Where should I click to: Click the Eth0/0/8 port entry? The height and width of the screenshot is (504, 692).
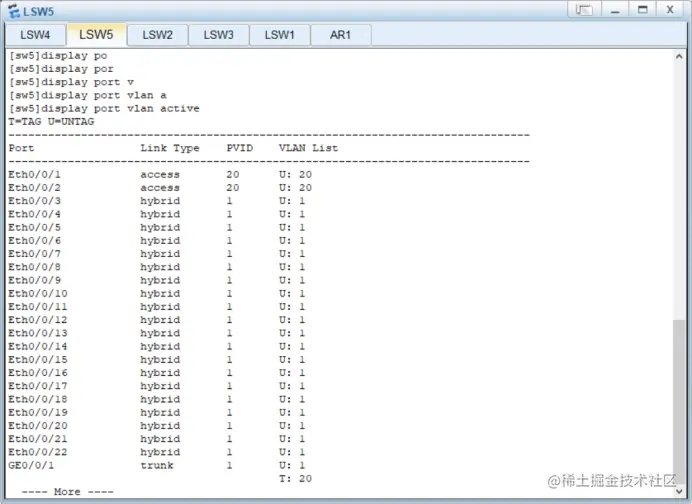coord(34,267)
